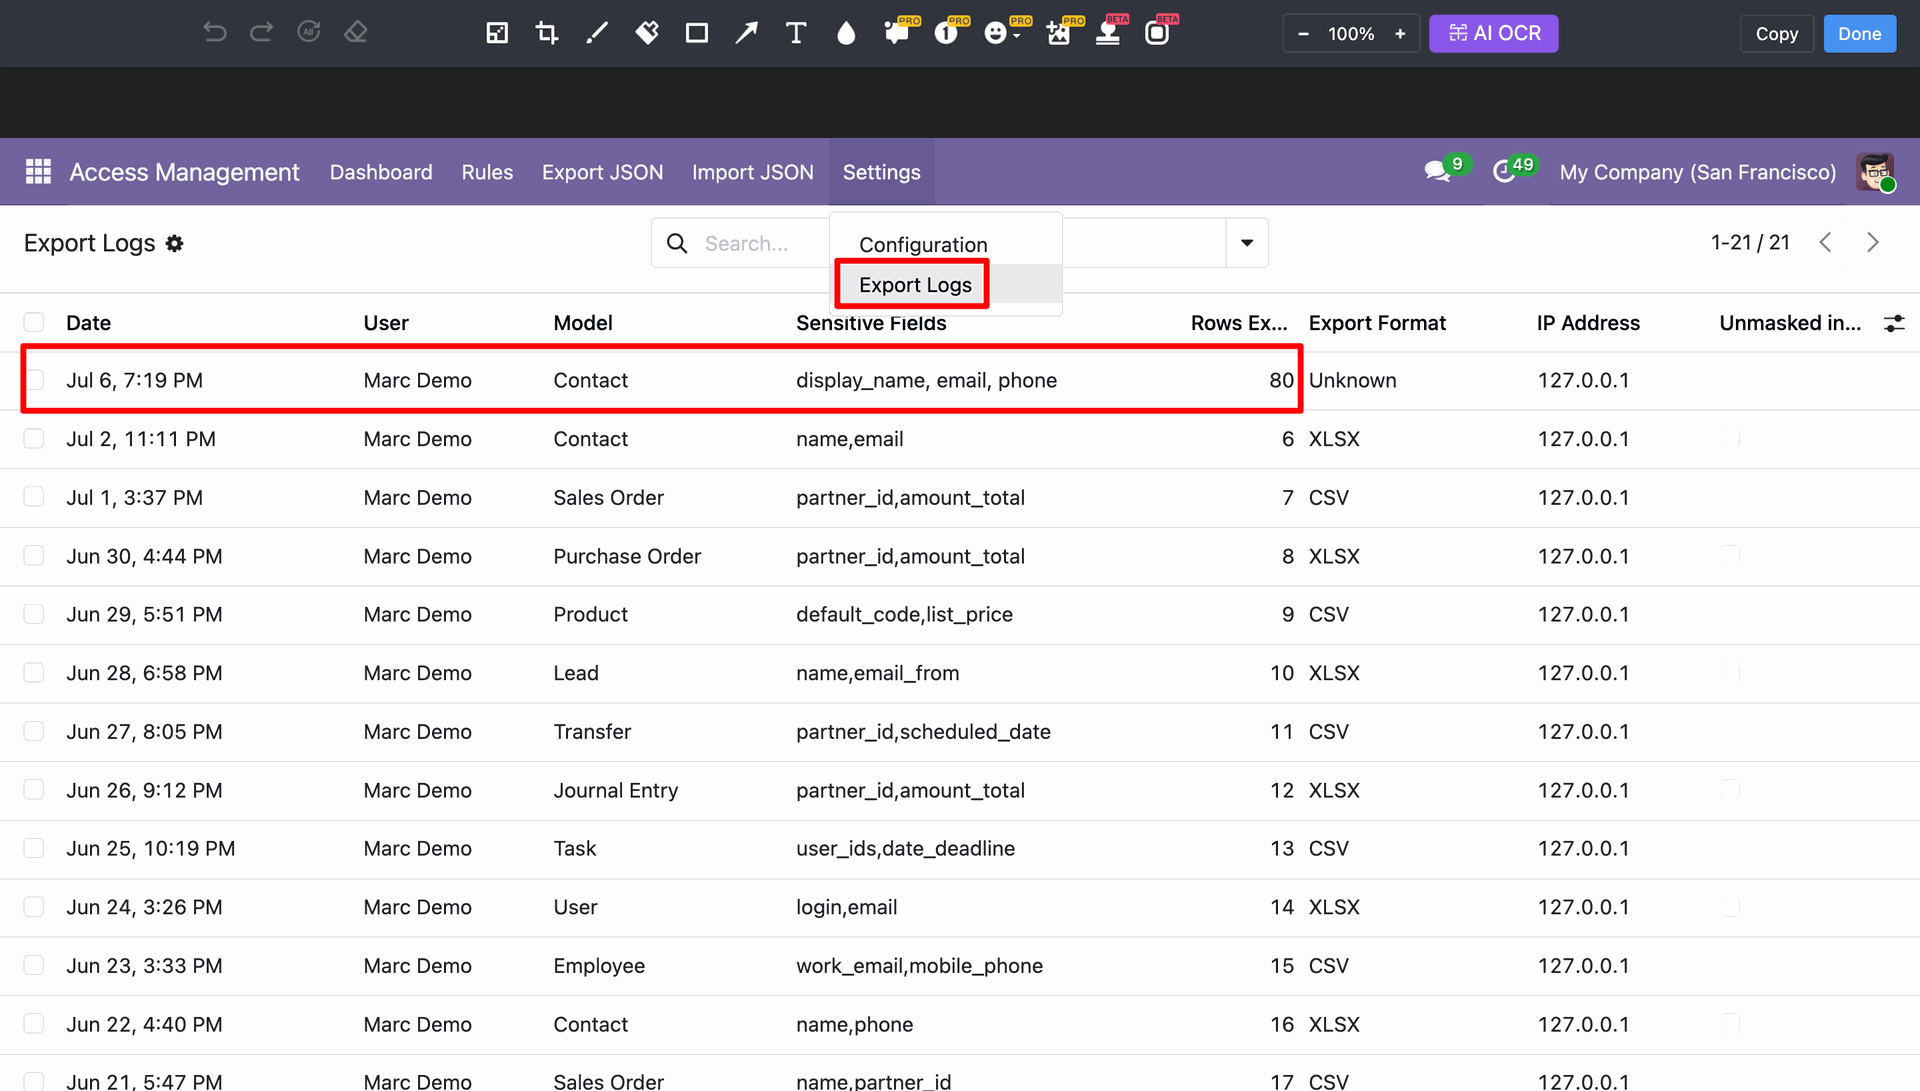Click the Copy button
The height and width of the screenshot is (1091, 1920).
(x=1777, y=33)
